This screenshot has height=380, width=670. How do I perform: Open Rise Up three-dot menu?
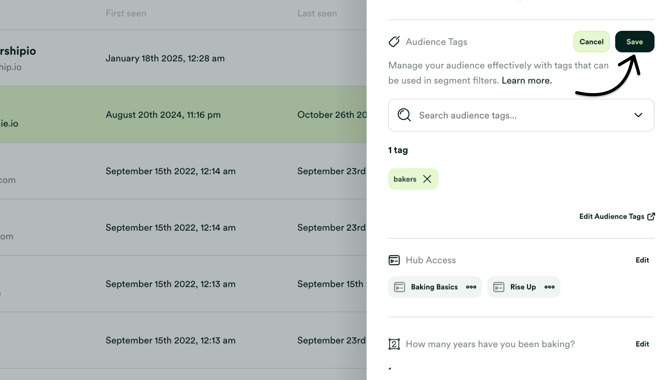550,287
